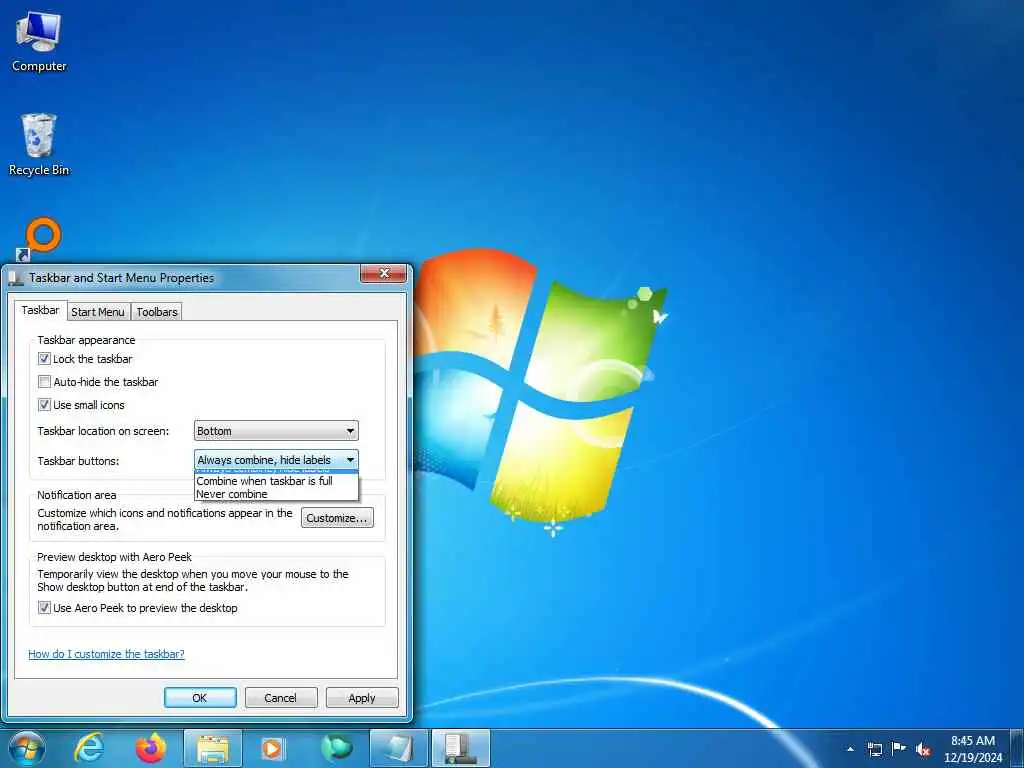Select the Taskbar tab
This screenshot has width=1024, height=768.
[x=40, y=310]
